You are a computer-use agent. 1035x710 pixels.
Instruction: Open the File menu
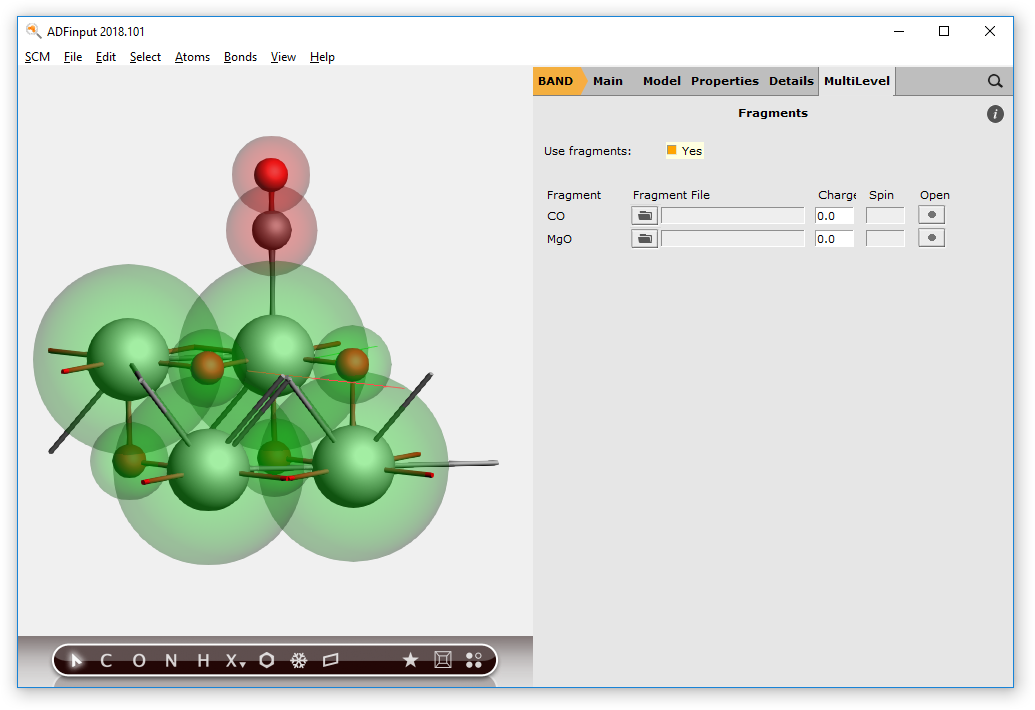73,57
